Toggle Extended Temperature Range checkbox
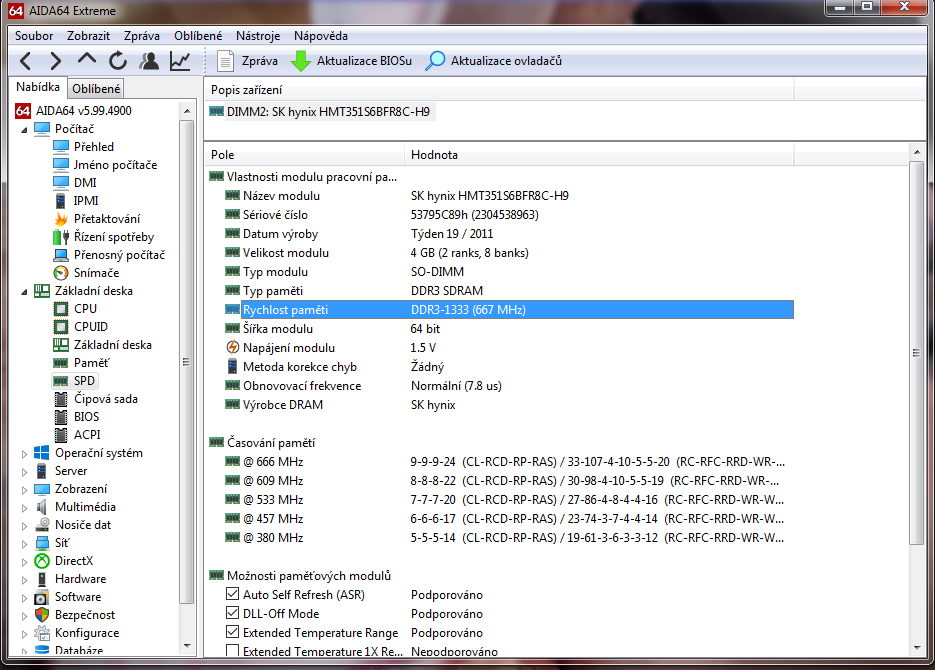The height and width of the screenshot is (670, 935). 233,632
